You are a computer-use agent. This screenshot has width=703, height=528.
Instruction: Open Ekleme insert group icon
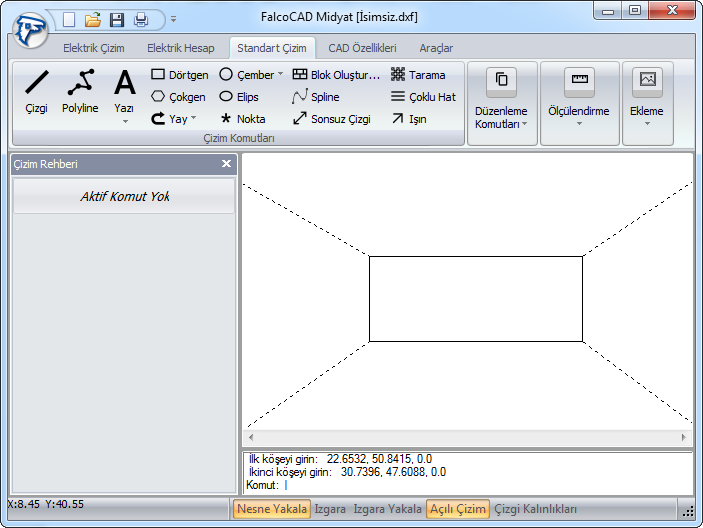[x=647, y=82]
